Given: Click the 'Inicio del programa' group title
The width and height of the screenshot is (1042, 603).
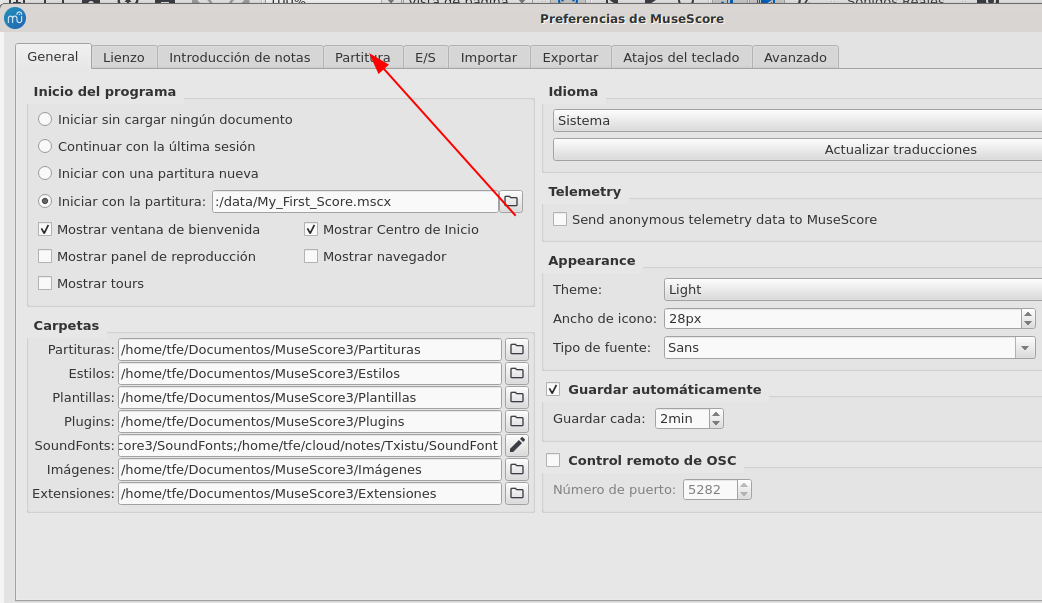Looking at the screenshot, I should coord(105,91).
